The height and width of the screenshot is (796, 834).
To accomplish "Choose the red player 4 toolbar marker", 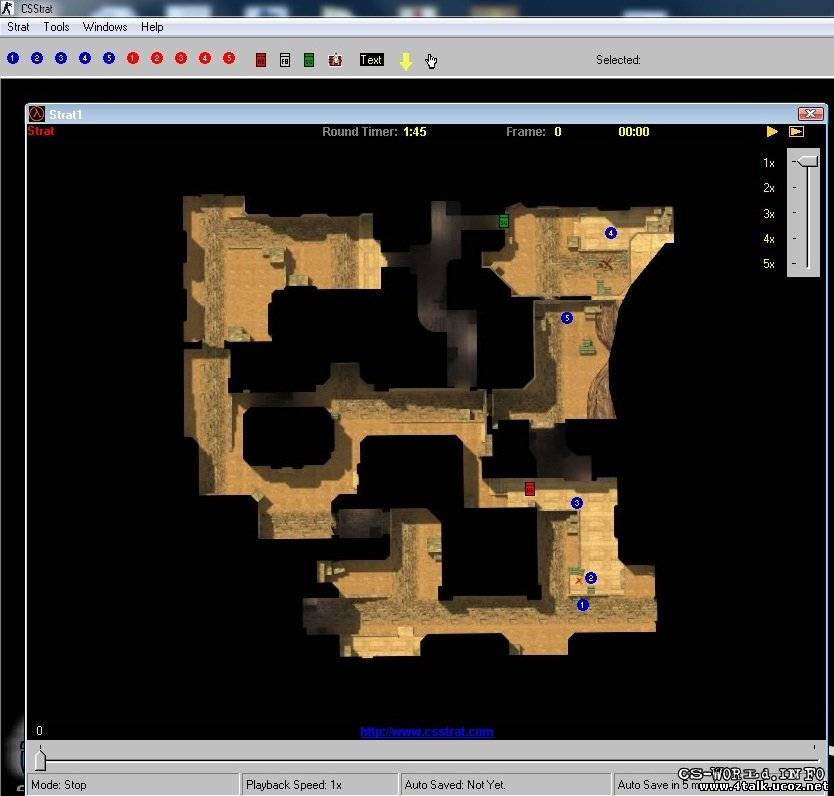I will [205, 59].
